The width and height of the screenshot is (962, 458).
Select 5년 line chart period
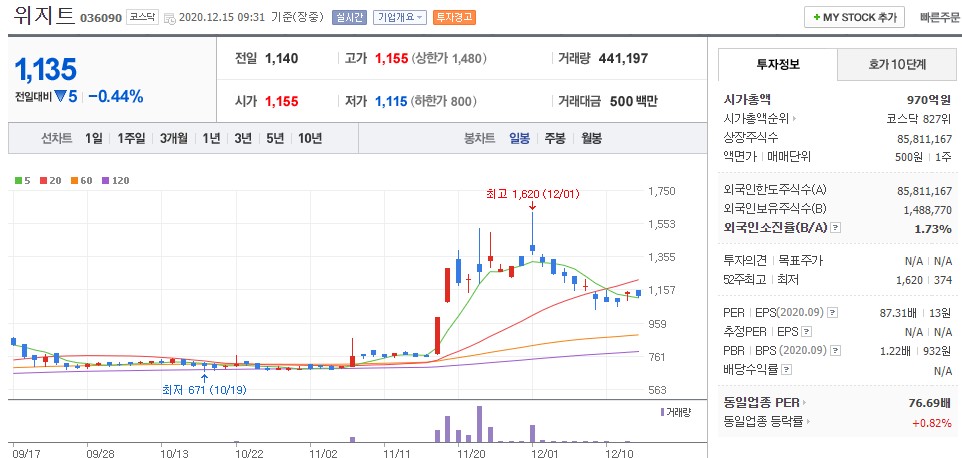tap(275, 139)
